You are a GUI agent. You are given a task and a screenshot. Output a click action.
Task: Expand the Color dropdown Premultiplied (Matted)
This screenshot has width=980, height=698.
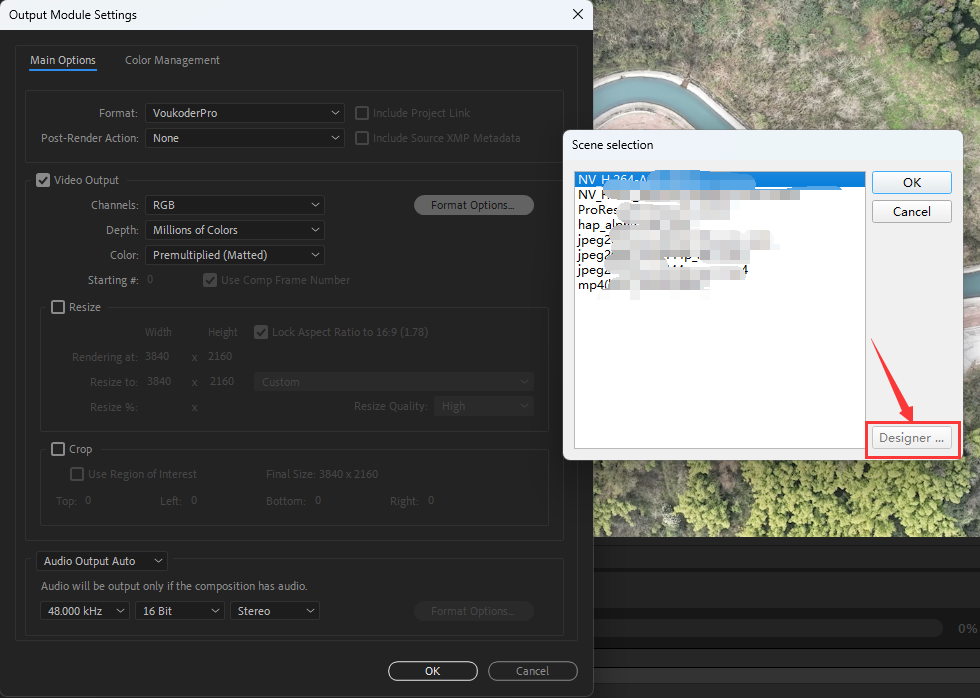[235, 255]
